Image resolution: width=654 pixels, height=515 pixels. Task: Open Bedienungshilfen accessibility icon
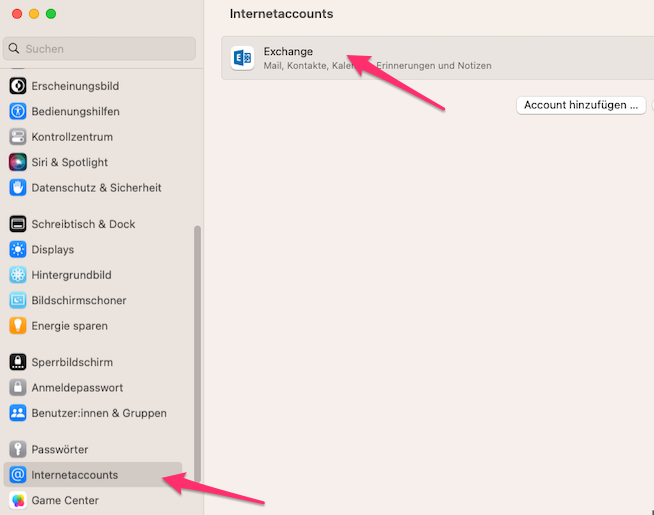[17, 111]
